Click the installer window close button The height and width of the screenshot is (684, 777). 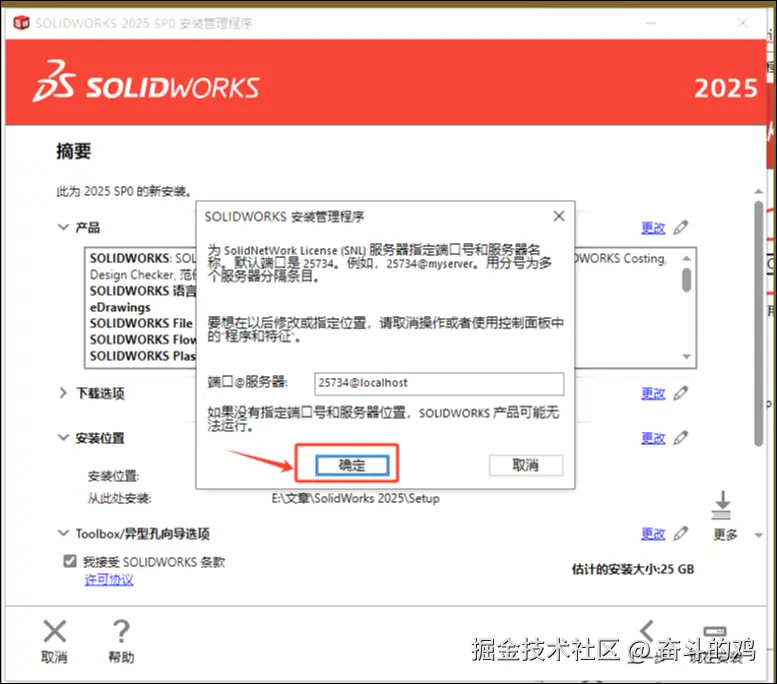point(742,23)
